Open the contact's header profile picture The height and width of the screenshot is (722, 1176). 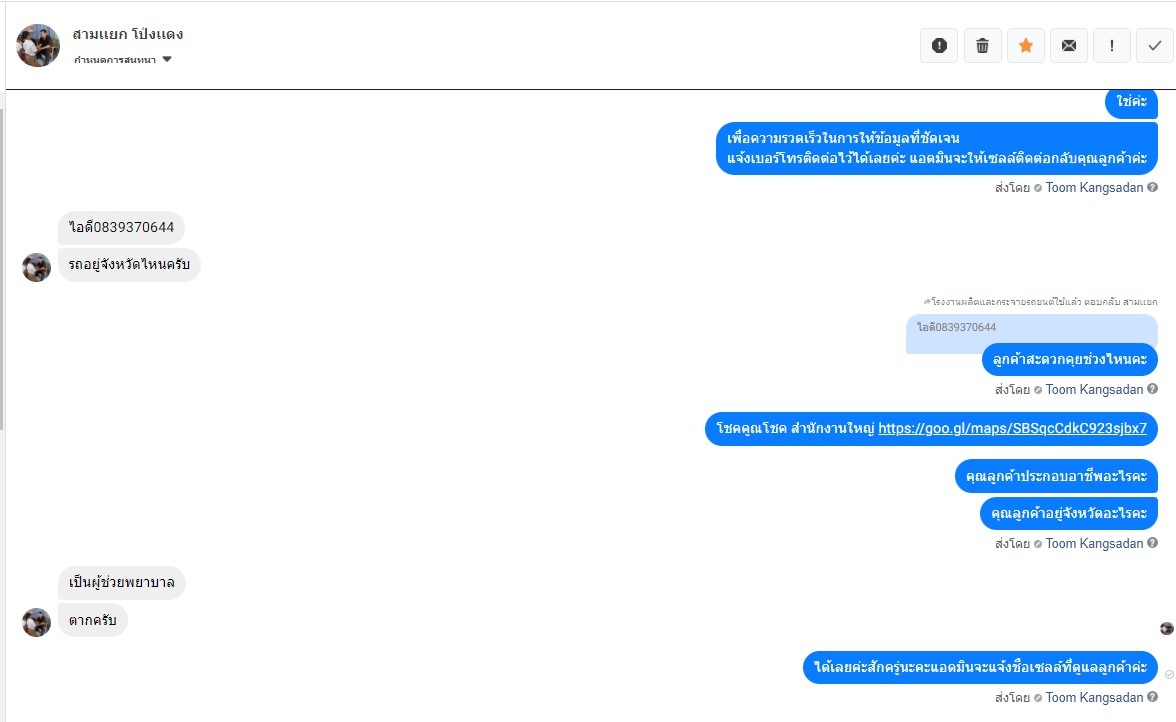[38, 45]
